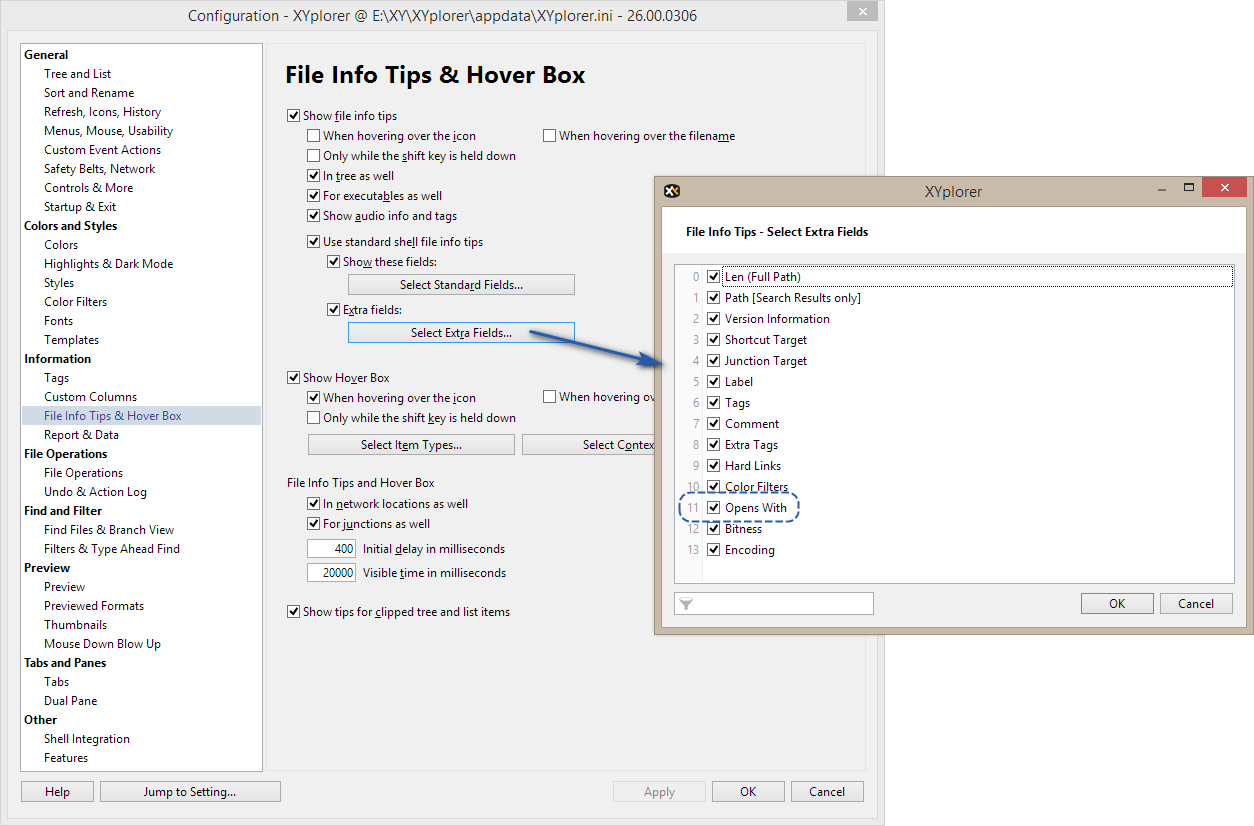Click in the Initial delay milliseconds field
The width and height of the screenshot is (1254, 826).
[332, 549]
